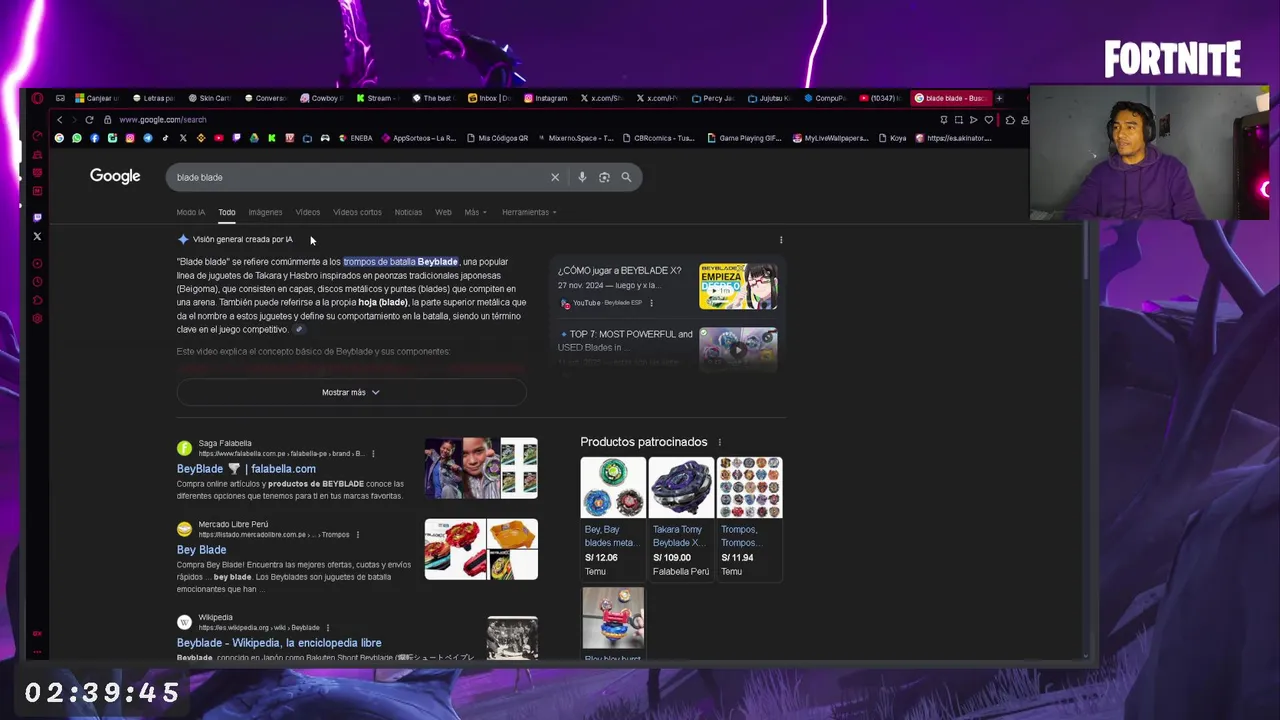Open the S/ 12.06 Temu product

(x=612, y=517)
